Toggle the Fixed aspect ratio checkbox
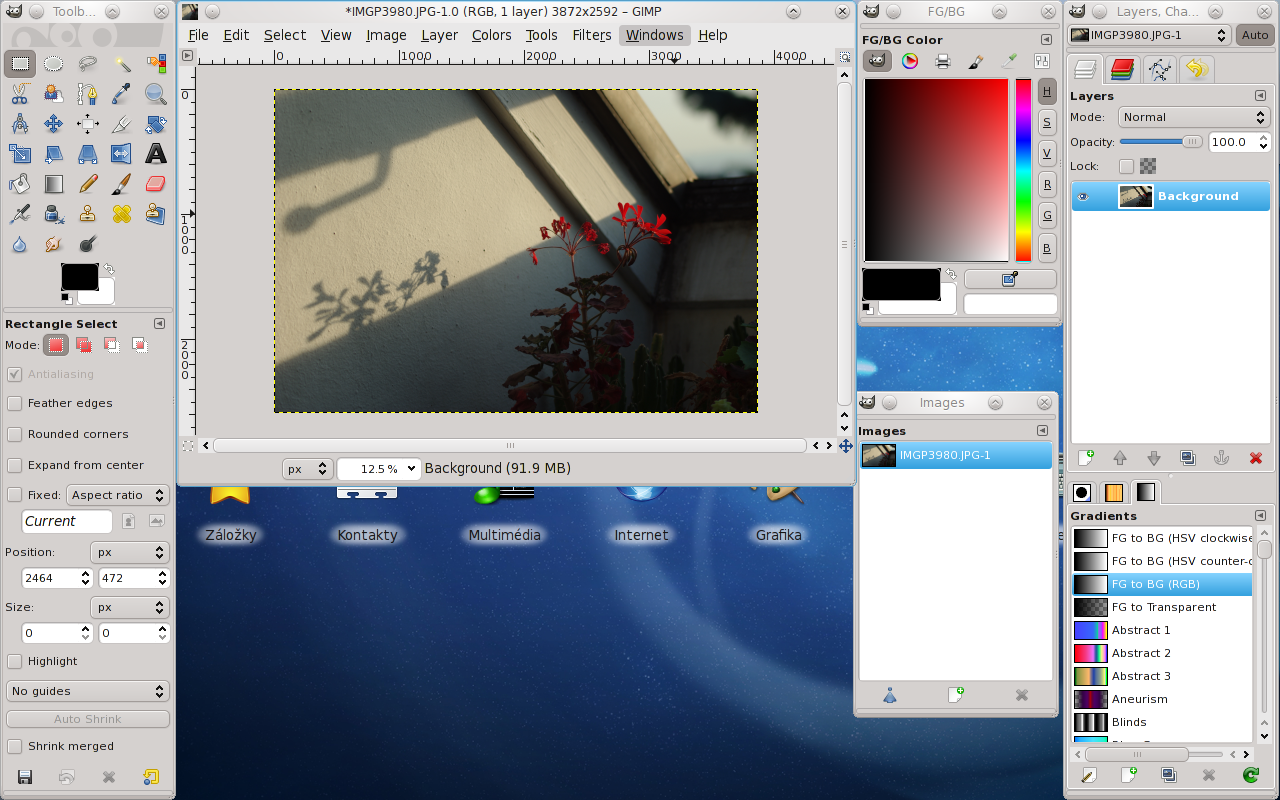1280x800 pixels. point(15,495)
